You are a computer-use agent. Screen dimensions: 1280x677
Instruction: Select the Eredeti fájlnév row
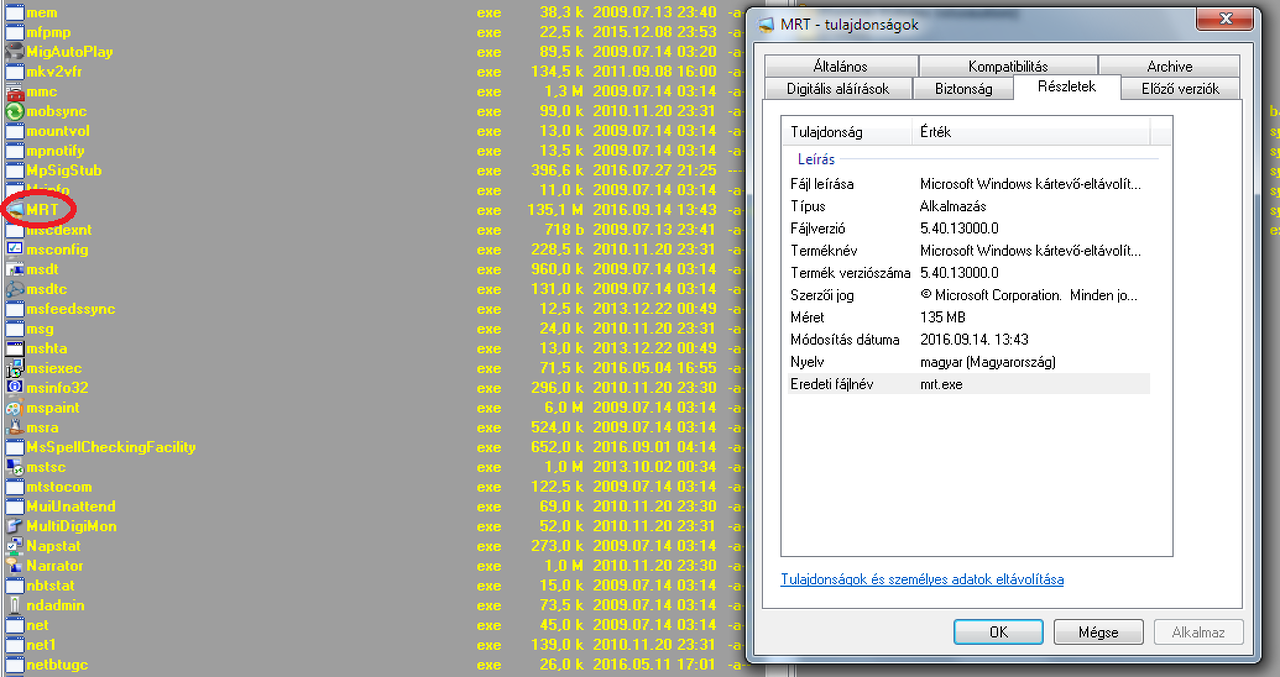968,384
